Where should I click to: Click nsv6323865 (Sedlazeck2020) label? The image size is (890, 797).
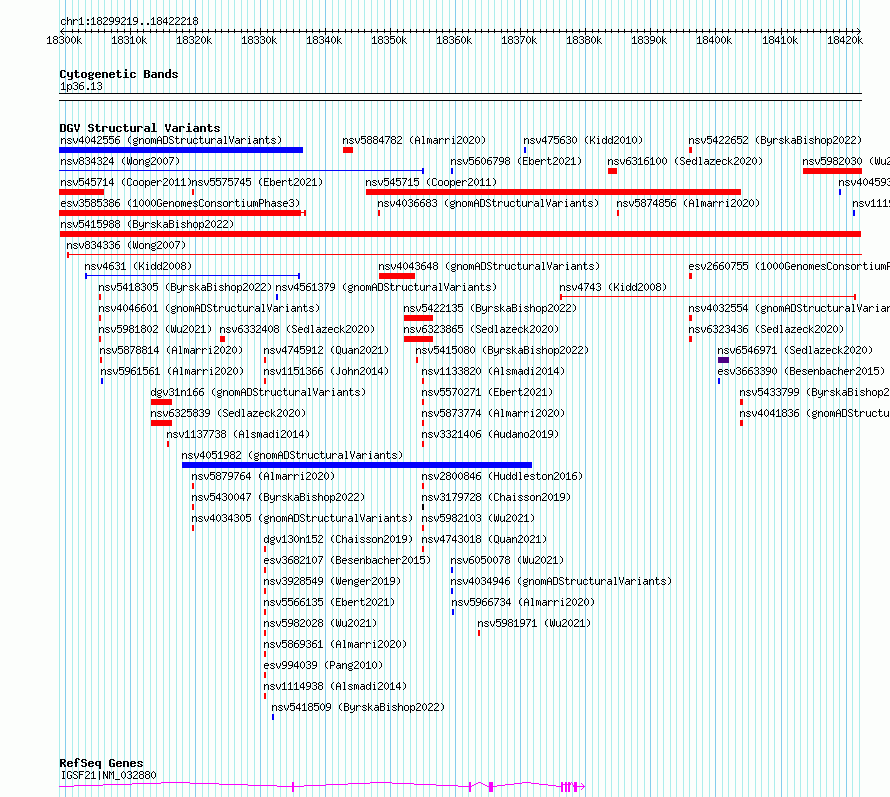point(481,329)
